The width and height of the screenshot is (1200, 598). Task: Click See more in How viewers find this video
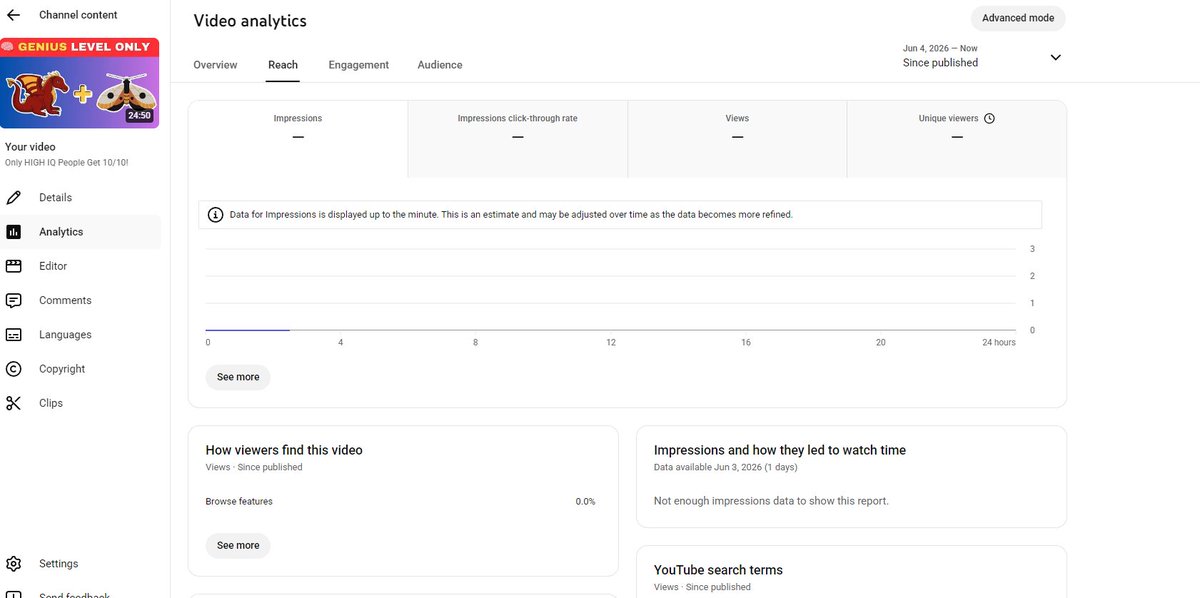click(238, 545)
